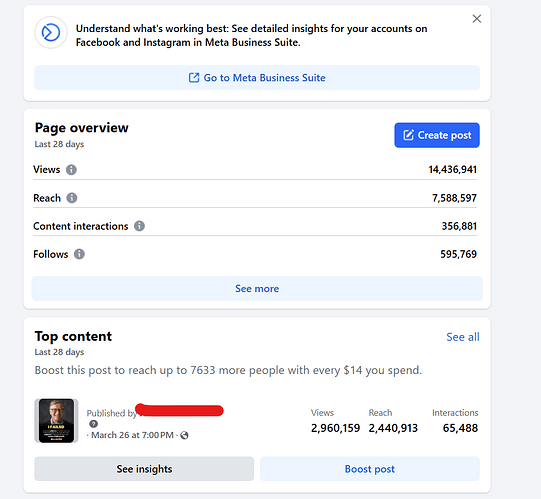Click the question mark icon under Published by
The image size is (541, 499).
[x=94, y=424]
